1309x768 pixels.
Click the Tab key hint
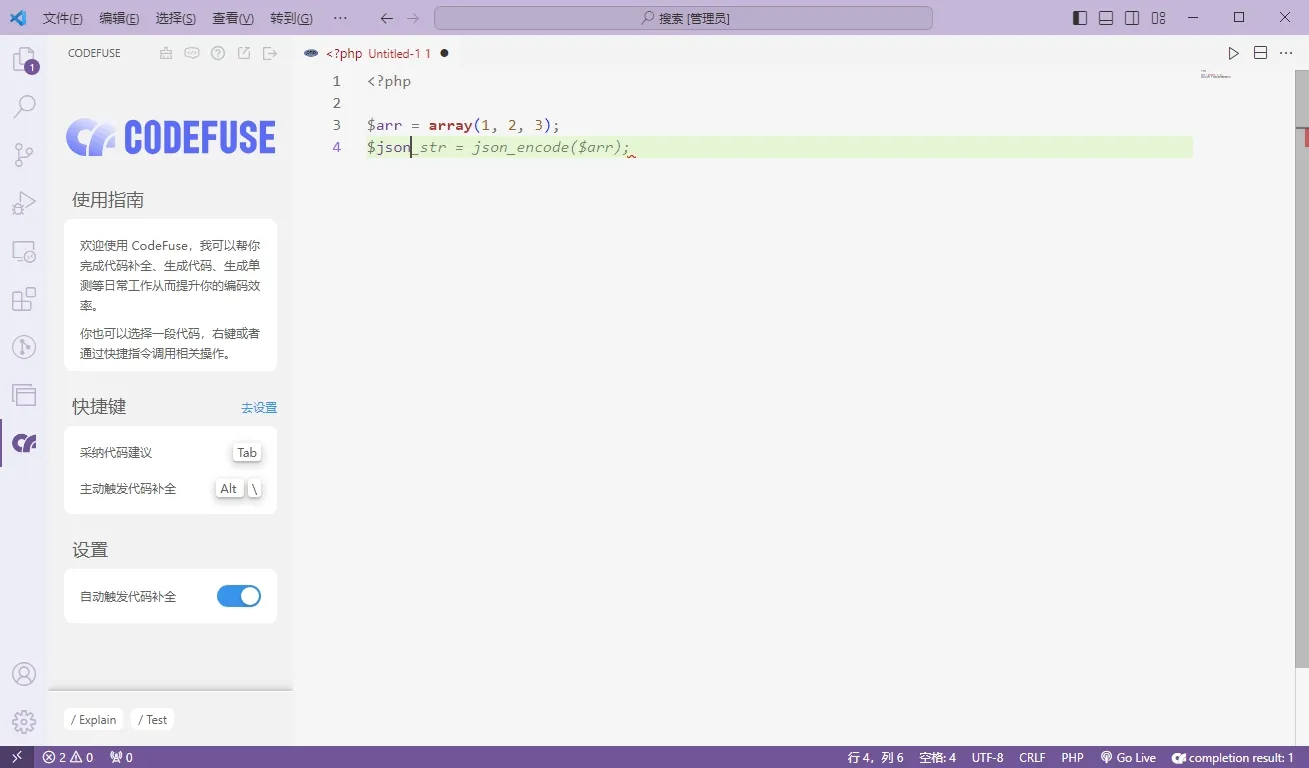247,453
